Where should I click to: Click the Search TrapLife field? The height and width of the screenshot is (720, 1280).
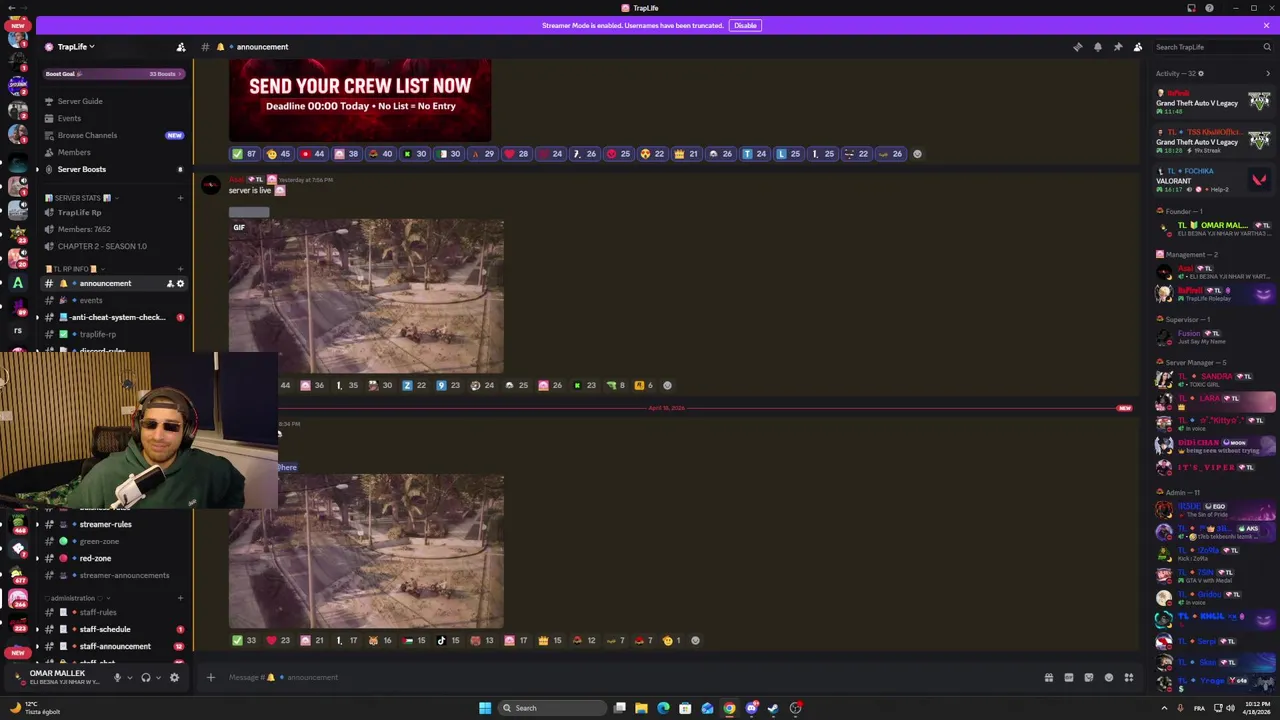[x=1213, y=47]
